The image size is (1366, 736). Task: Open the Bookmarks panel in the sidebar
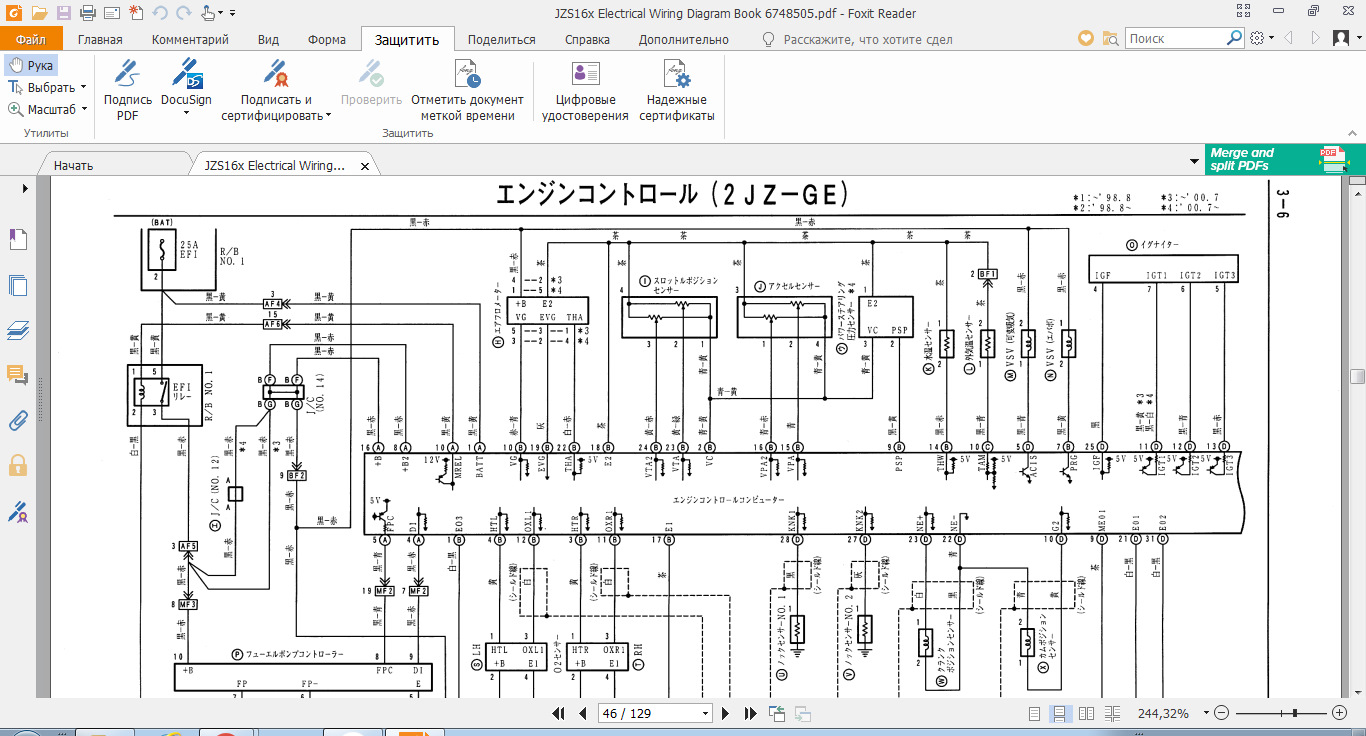18,240
